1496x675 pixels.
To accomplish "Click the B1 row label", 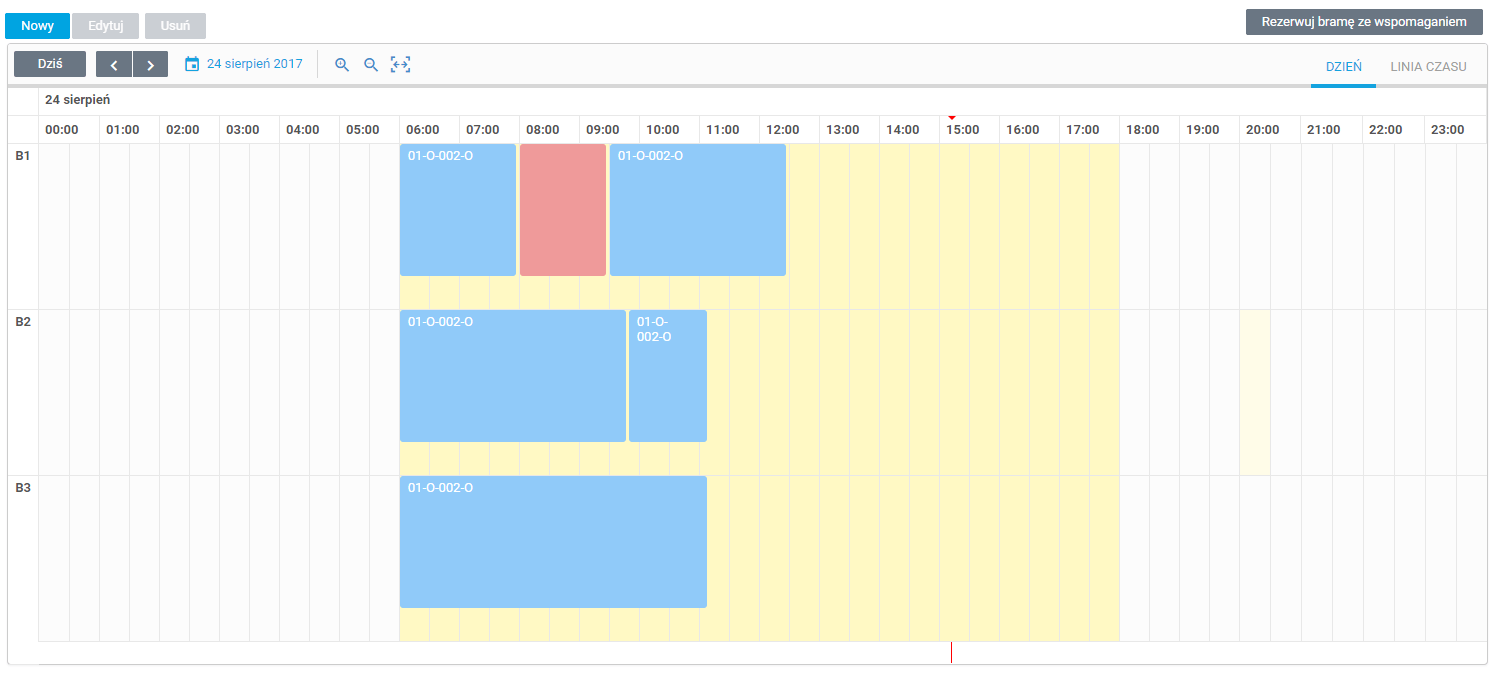I will pyautogui.click(x=22, y=156).
